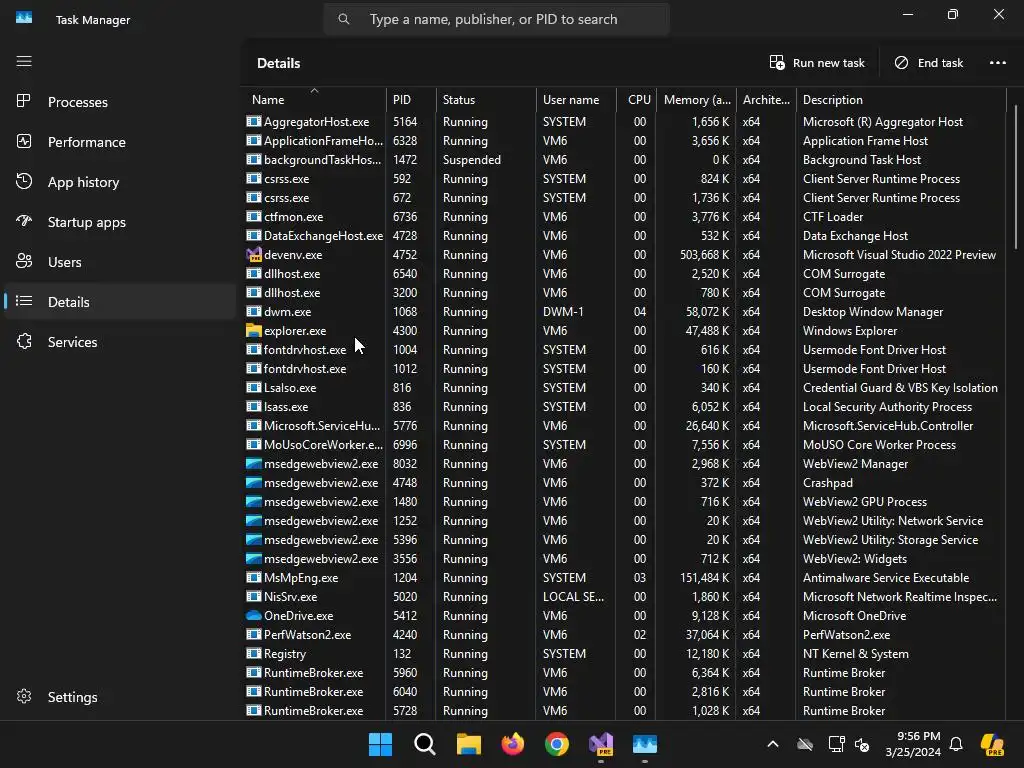Click the OneDrive tray cloud icon
This screenshot has height=768, width=1024.
point(805,744)
